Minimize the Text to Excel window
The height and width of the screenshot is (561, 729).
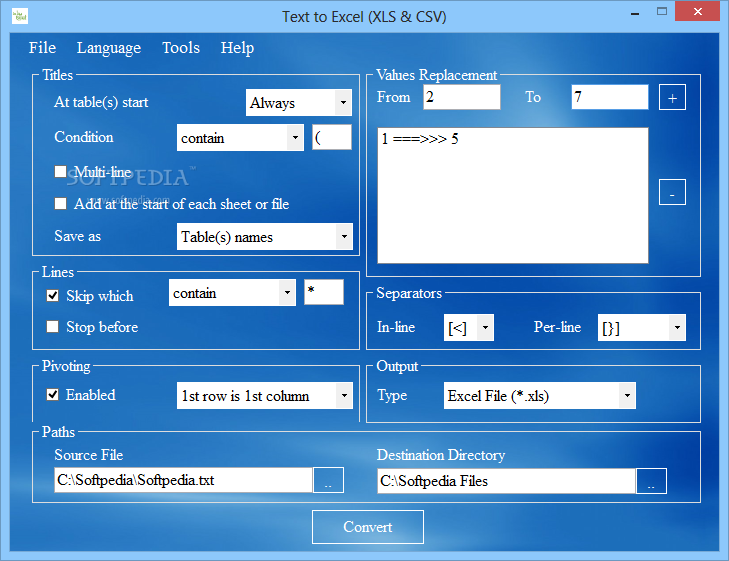pos(635,13)
